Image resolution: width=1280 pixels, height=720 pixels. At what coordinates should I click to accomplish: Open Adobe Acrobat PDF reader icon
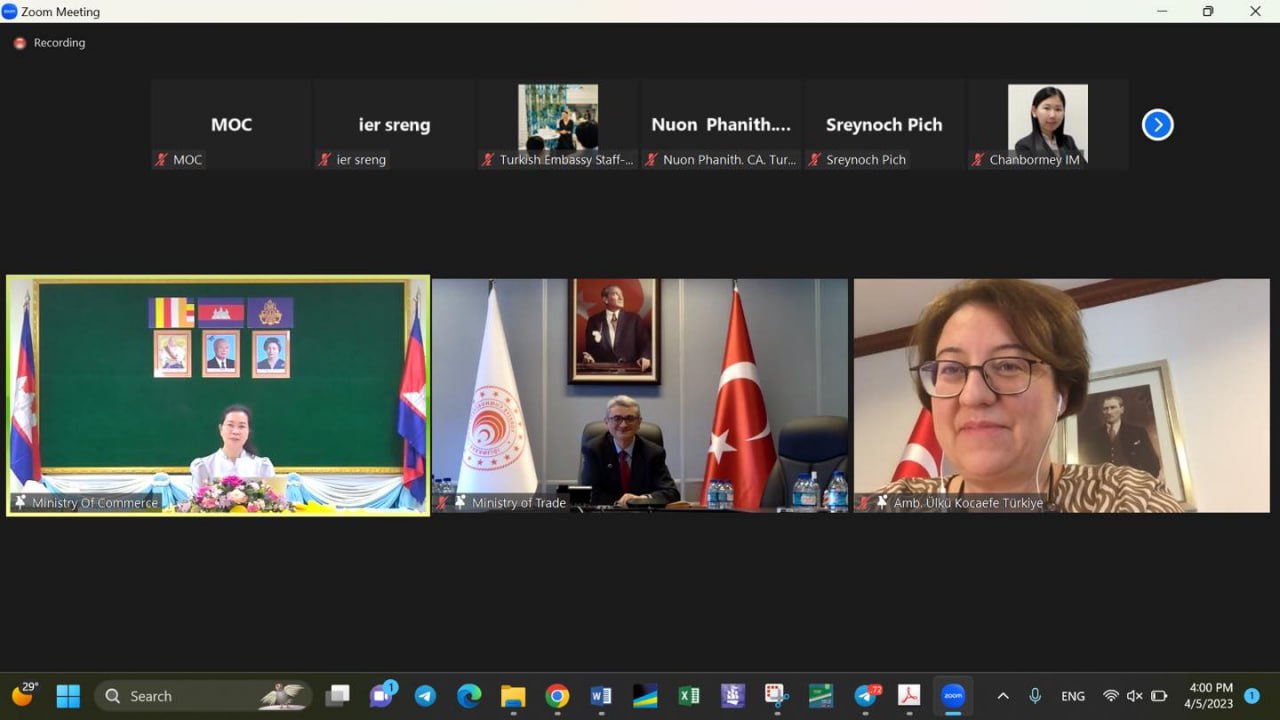909,696
